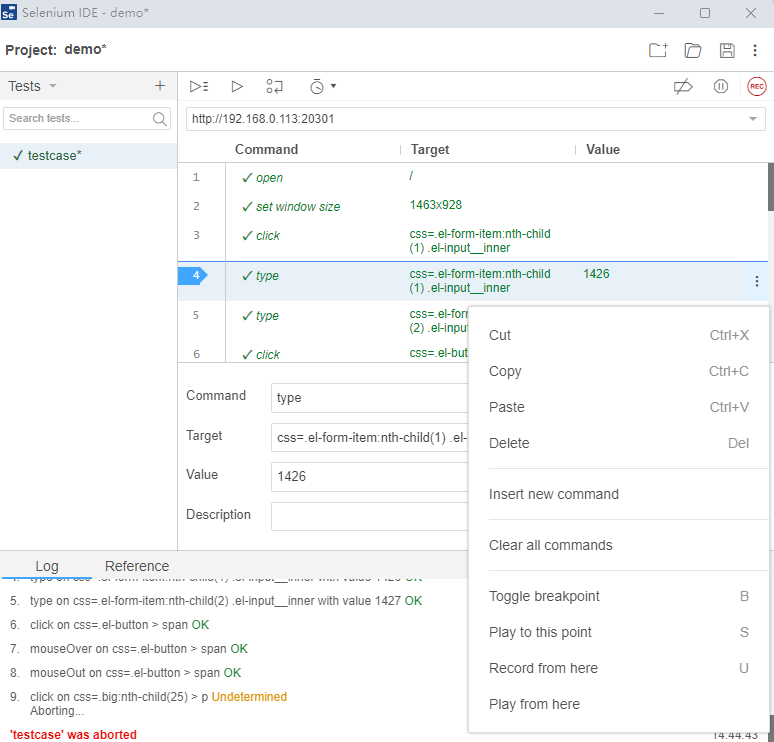
Task: Choose Paste from context menu
Action: point(619,407)
